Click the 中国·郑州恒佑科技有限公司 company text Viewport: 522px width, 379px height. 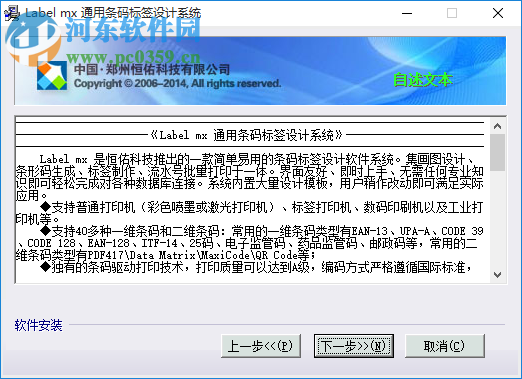(x=152, y=69)
